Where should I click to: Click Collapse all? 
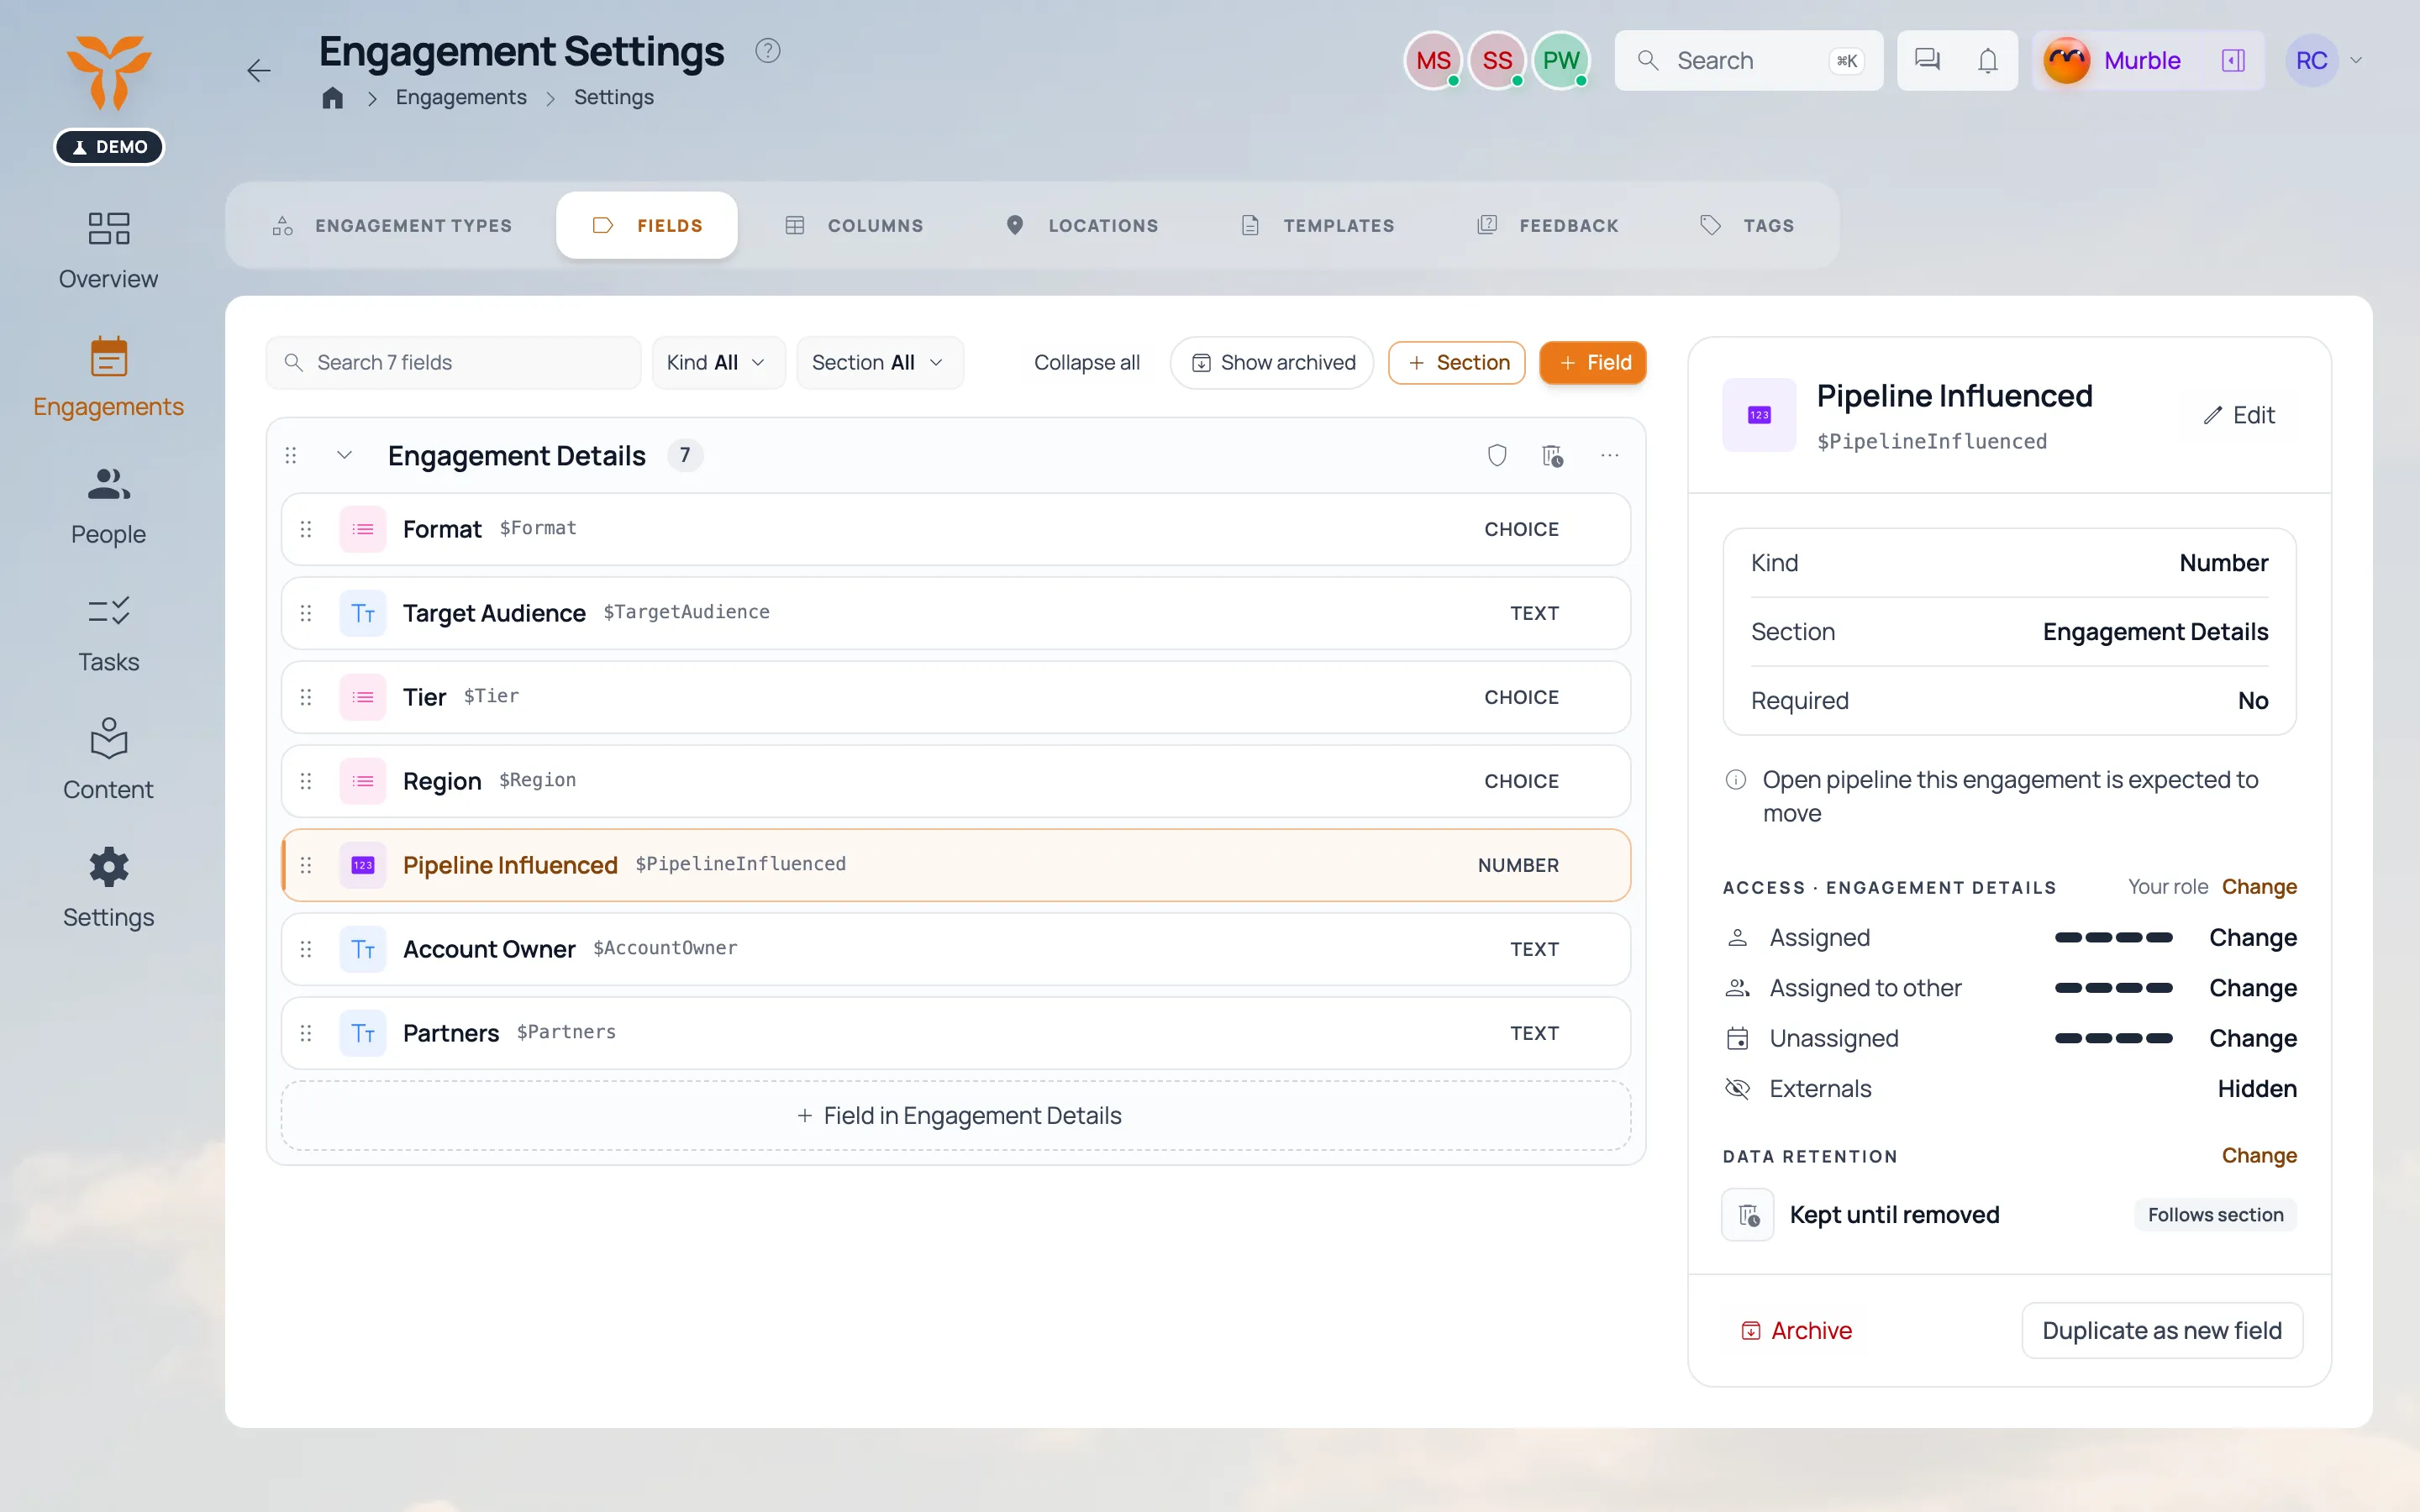(1087, 363)
